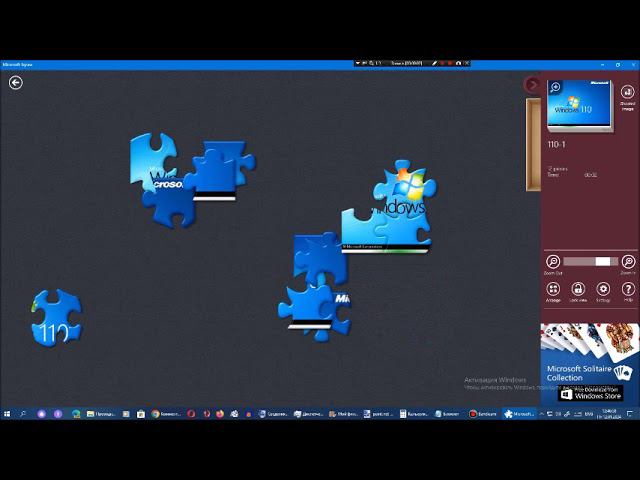This screenshot has height=480, width=640.
Task: Click the Zoom In magnifier icon
Action: point(628,262)
